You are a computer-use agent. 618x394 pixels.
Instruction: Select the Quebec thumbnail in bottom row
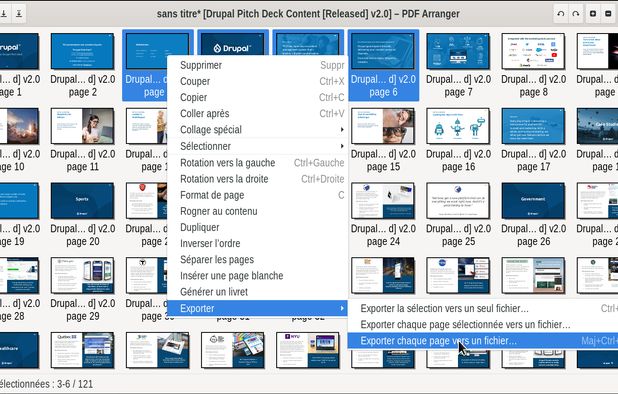(82, 350)
